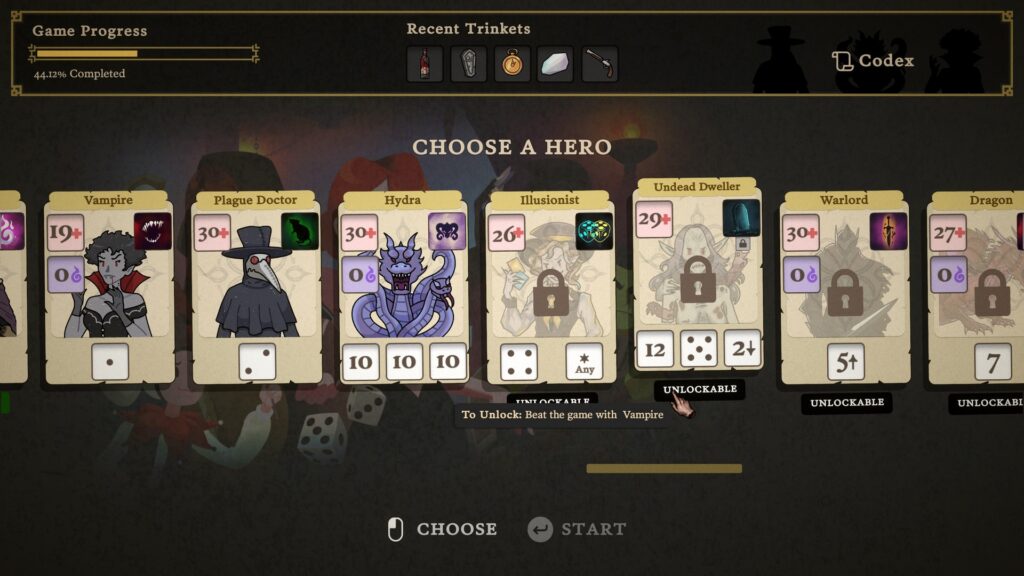This screenshot has width=1024, height=576.
Task: Click the lock on Warlord card
Action: 845,293
